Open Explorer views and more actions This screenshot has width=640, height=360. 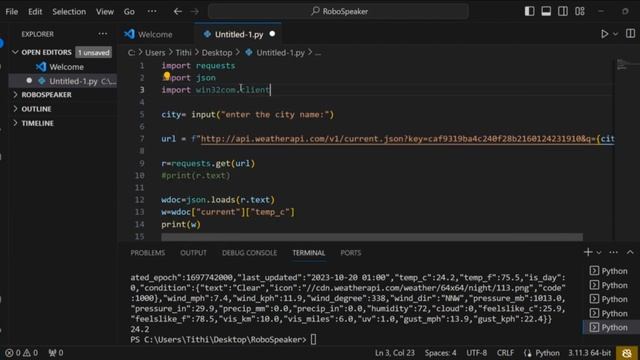(x=102, y=34)
